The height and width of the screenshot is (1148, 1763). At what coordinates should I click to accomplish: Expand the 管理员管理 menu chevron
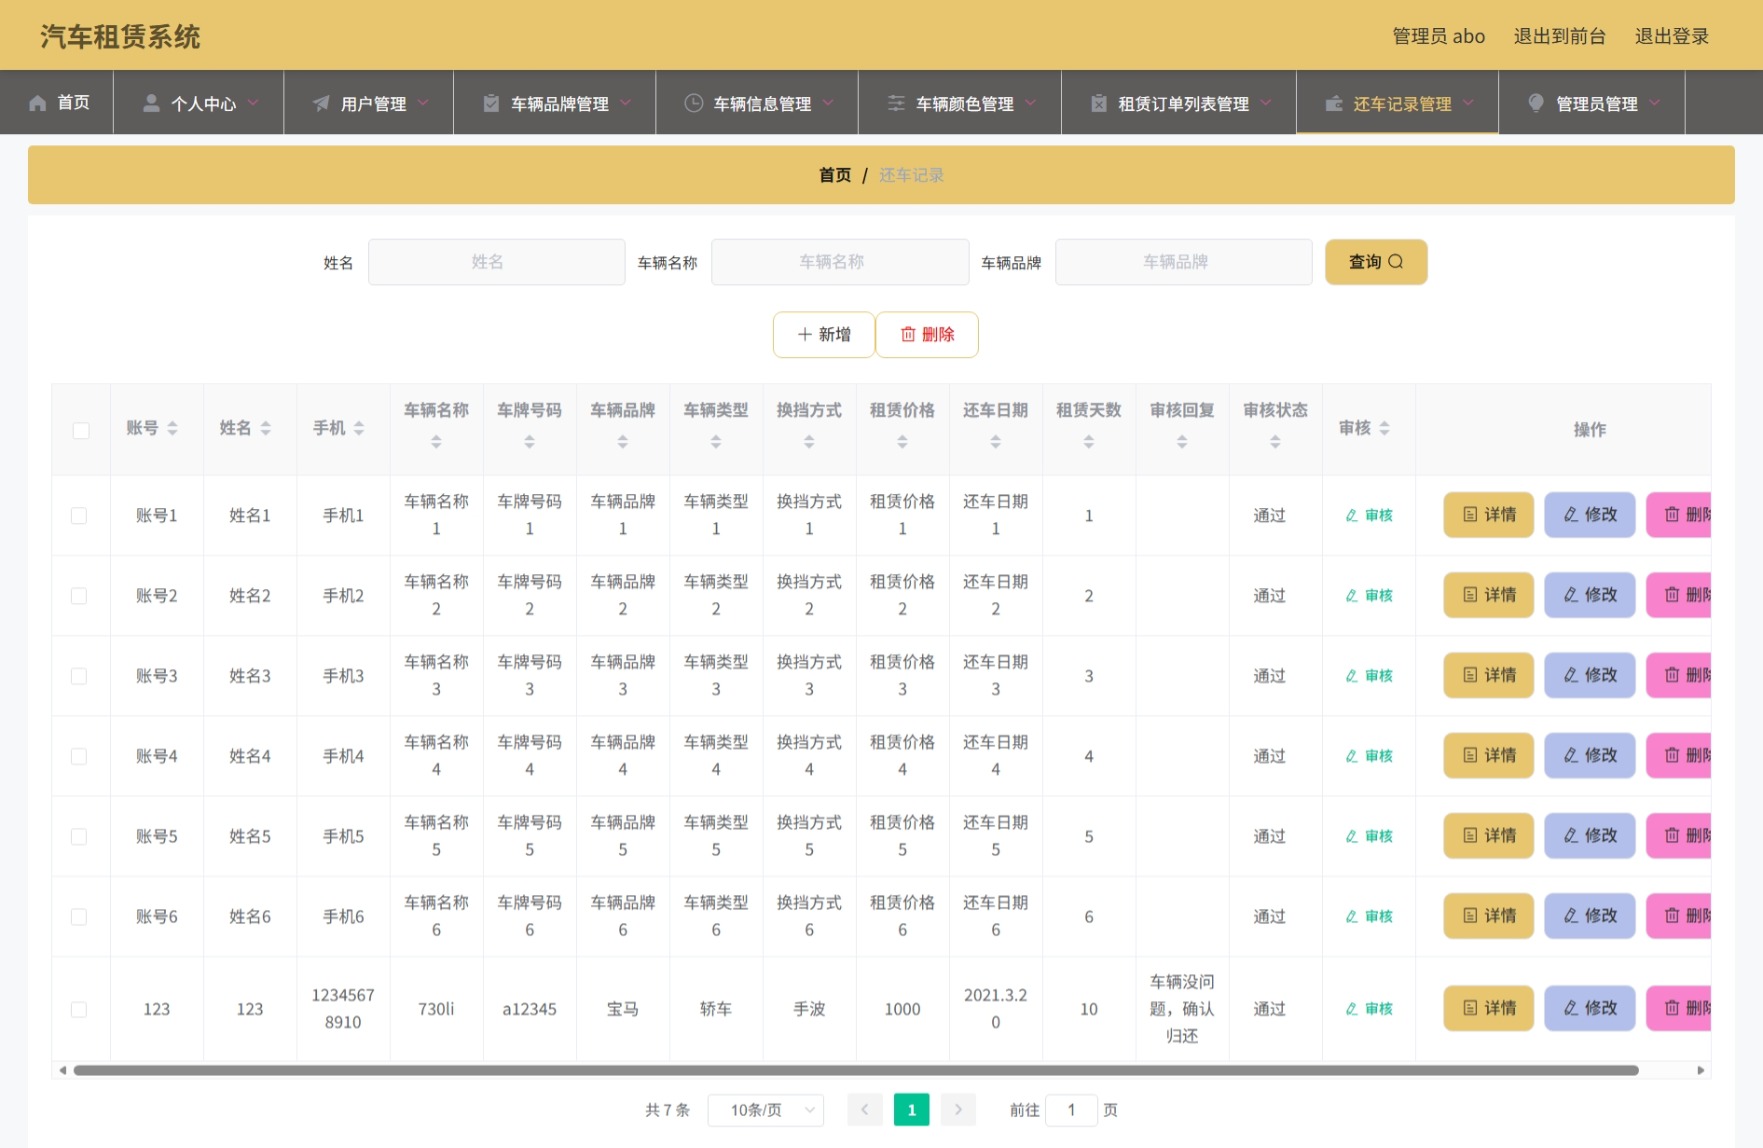pos(1654,102)
